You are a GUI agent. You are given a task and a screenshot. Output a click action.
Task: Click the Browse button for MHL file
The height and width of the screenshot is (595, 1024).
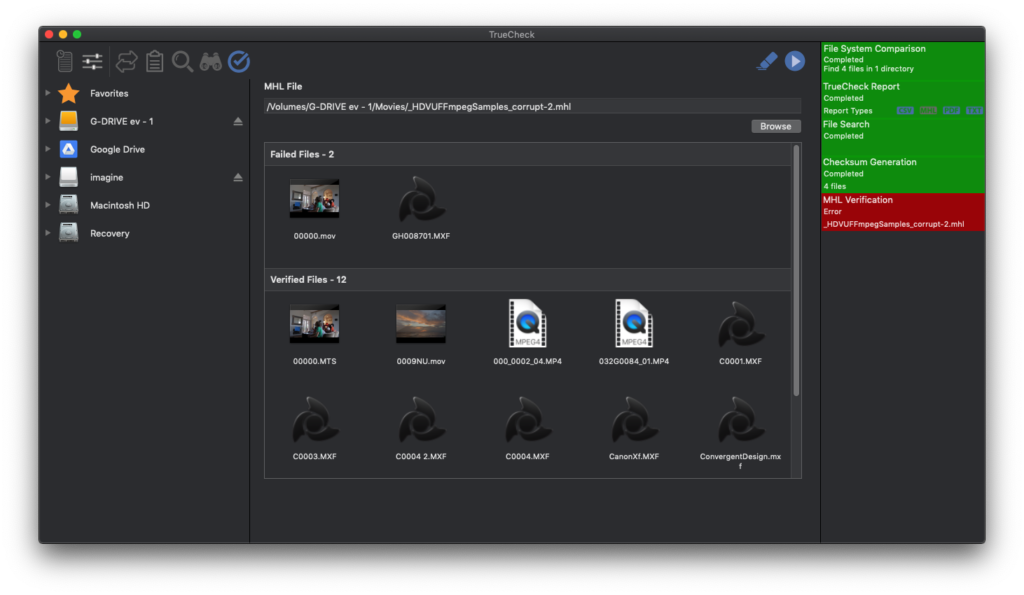pyautogui.click(x=775, y=126)
